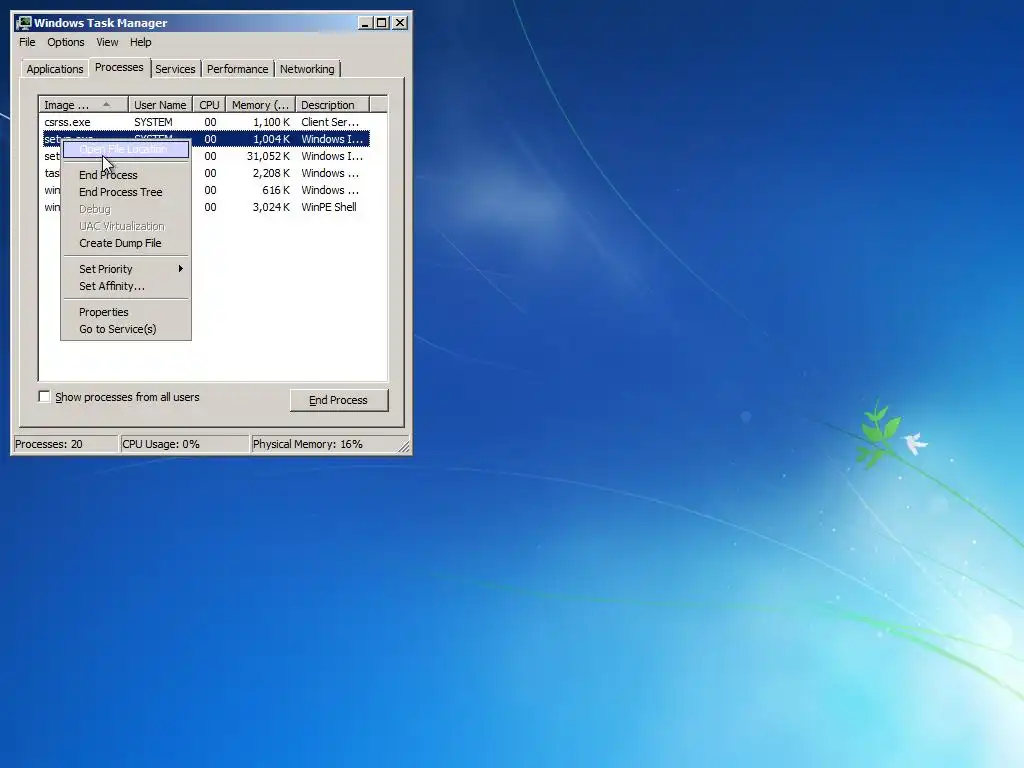This screenshot has width=1024, height=768.
Task: Select the Processes tab
Action: click(x=119, y=67)
